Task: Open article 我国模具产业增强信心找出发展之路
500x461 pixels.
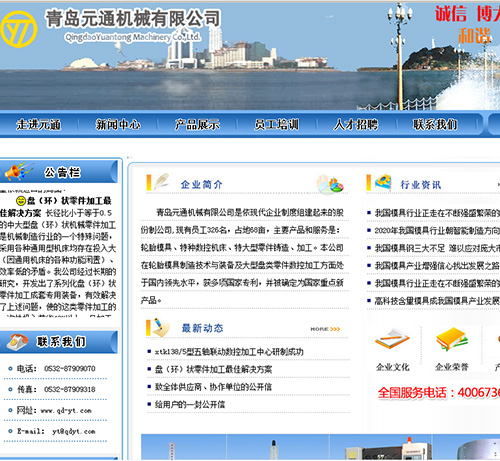Action: [437, 266]
